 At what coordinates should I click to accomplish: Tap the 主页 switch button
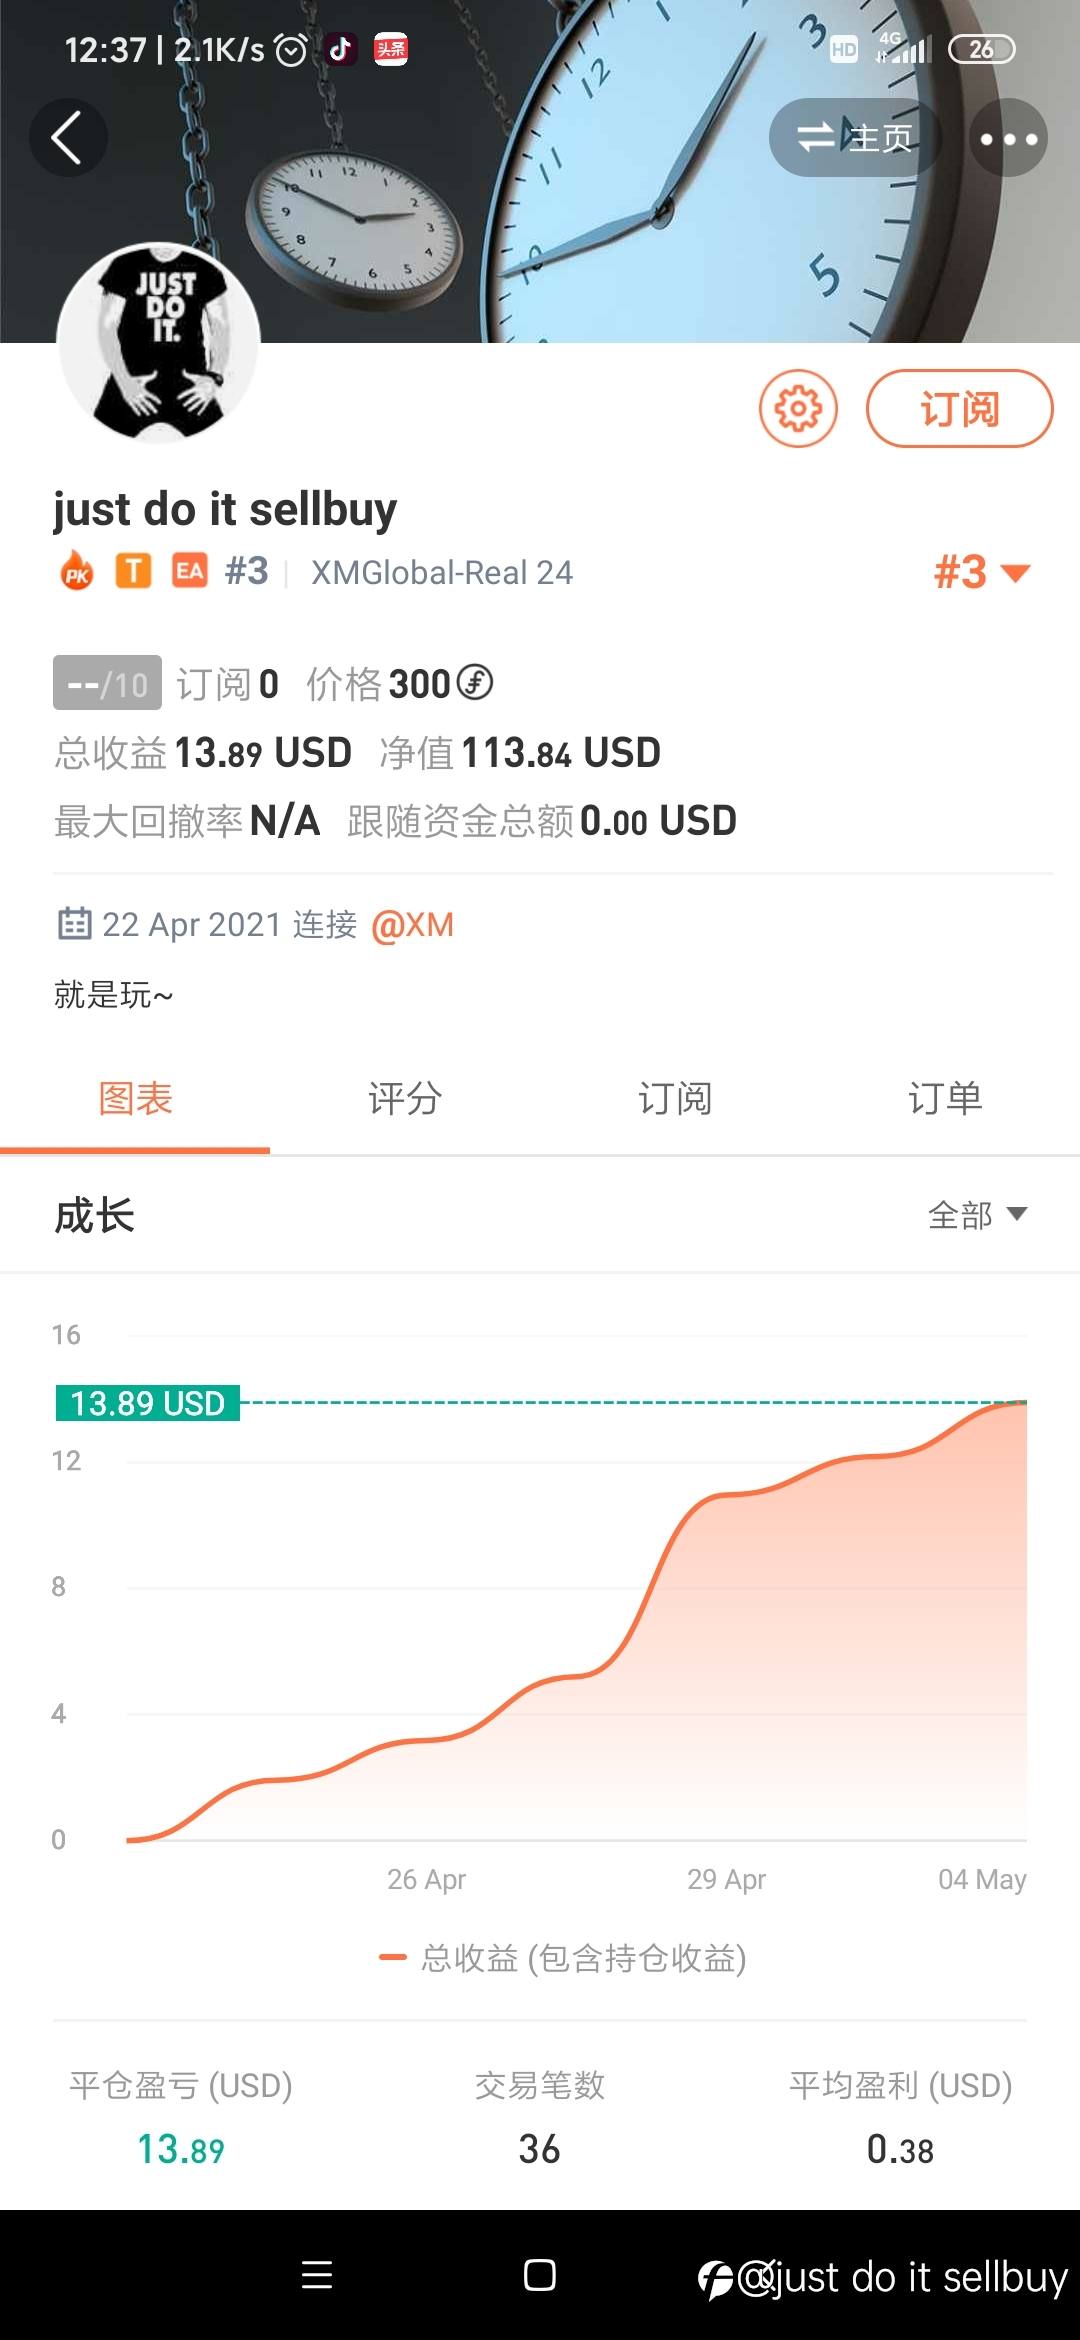[855, 138]
